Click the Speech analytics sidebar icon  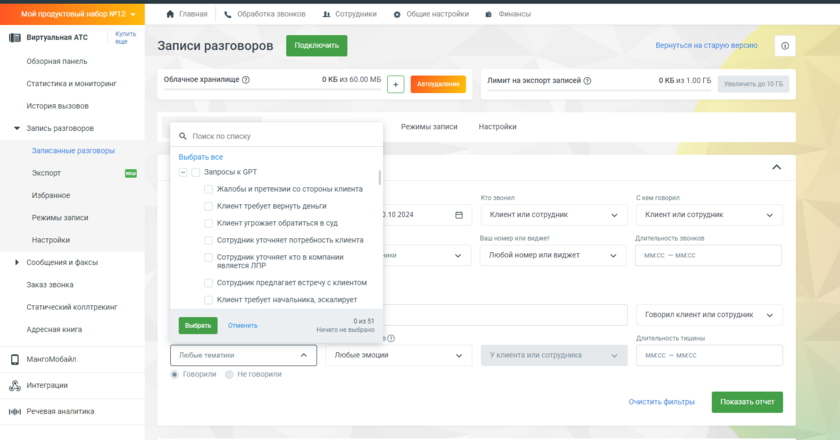tap(15, 411)
